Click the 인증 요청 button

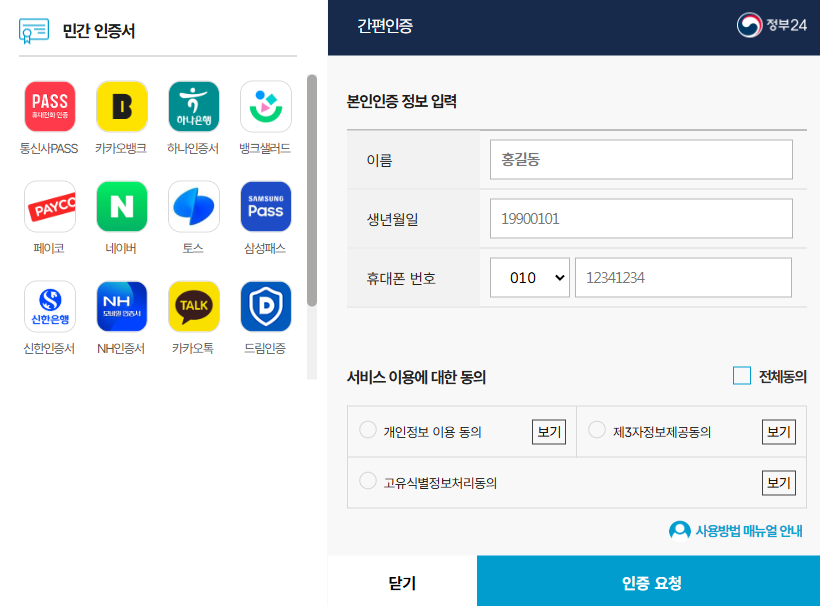(648, 581)
